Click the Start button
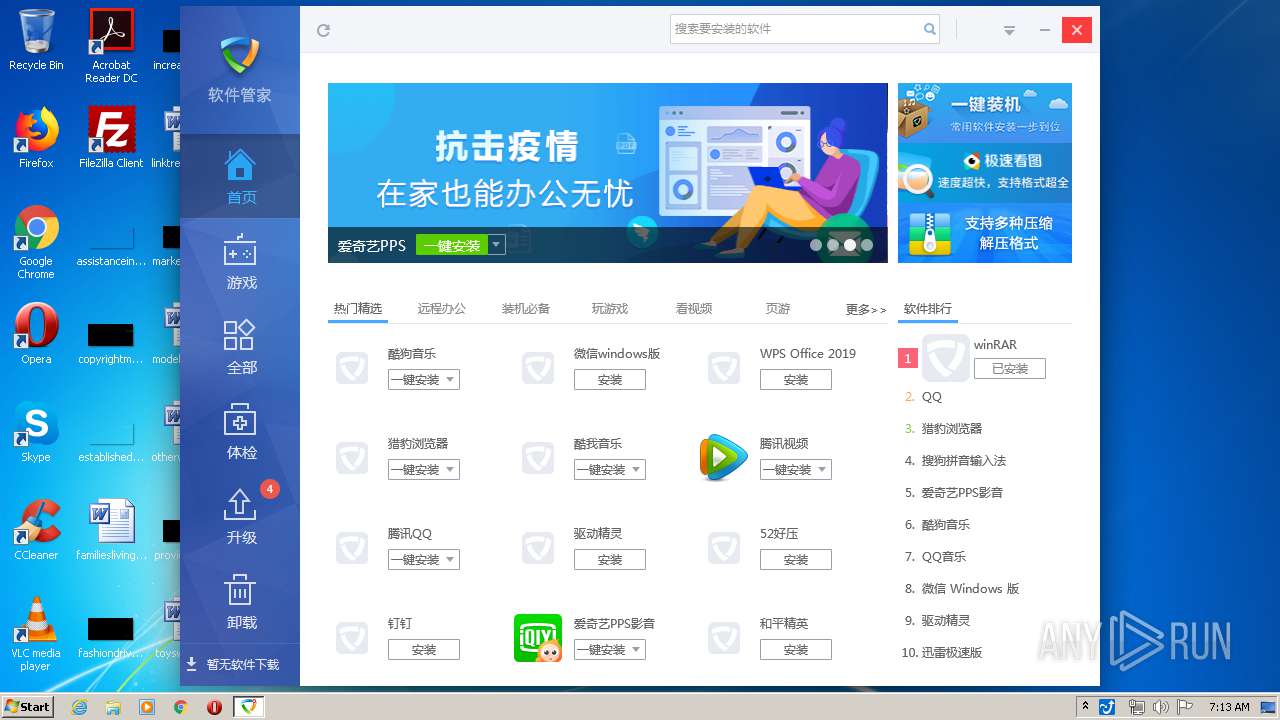The image size is (1280, 720). 28,707
